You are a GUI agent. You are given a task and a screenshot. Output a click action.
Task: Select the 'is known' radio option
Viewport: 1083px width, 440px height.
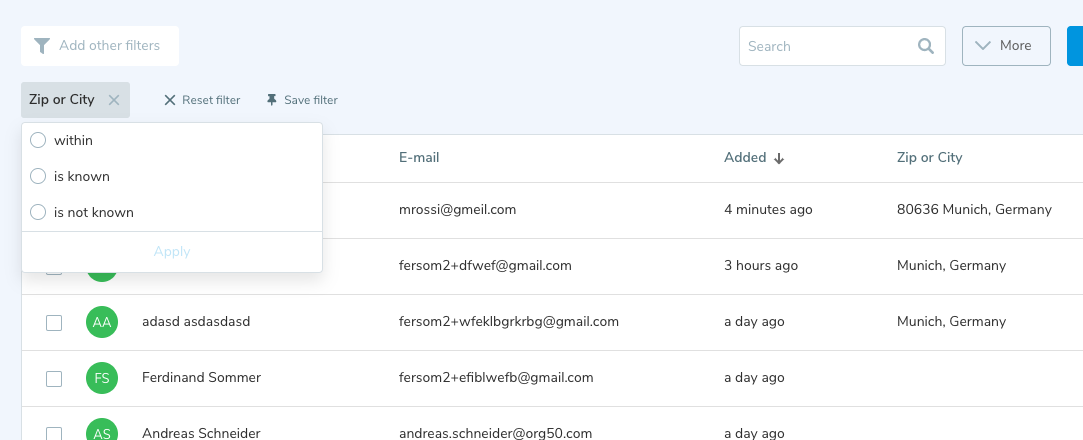(38, 176)
